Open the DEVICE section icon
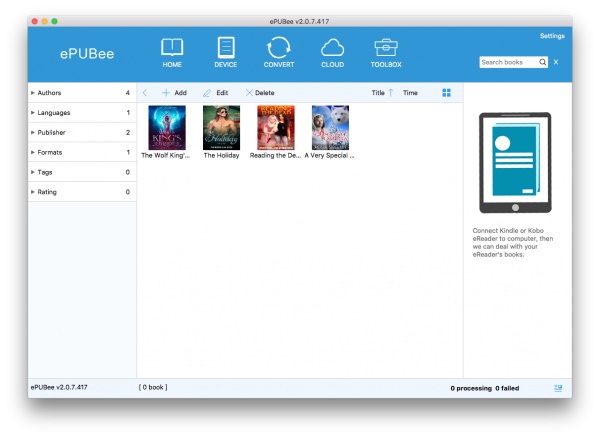The height and width of the screenshot is (438, 600). click(226, 47)
